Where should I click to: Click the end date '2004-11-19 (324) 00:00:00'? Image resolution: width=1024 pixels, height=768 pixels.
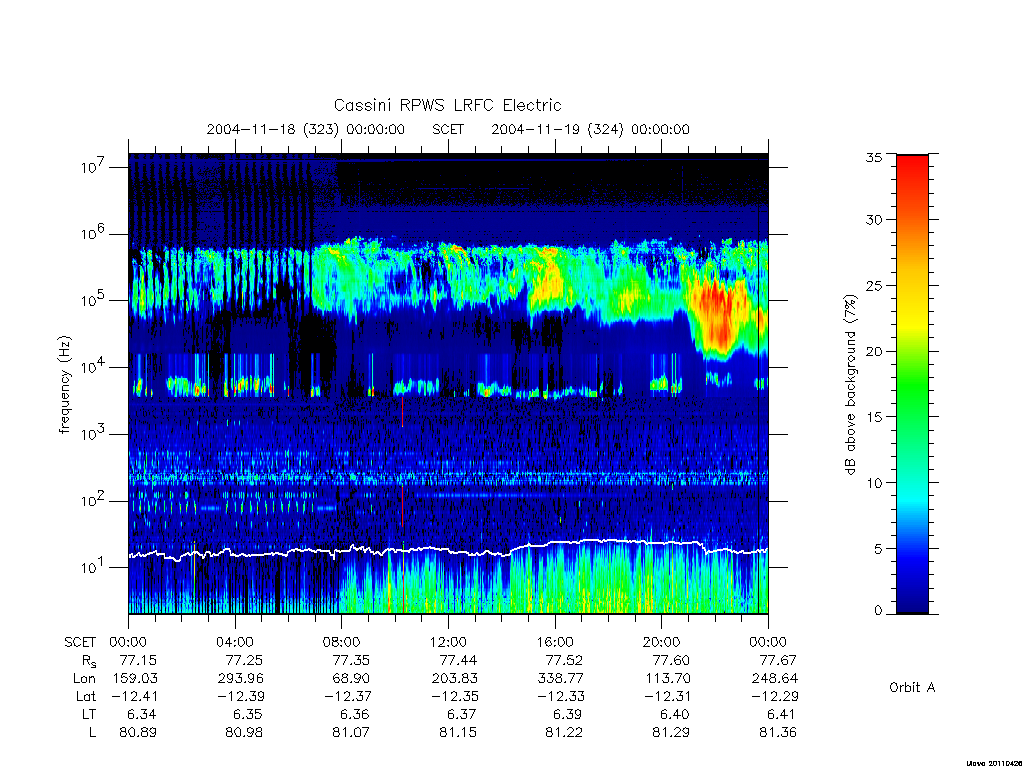point(590,129)
